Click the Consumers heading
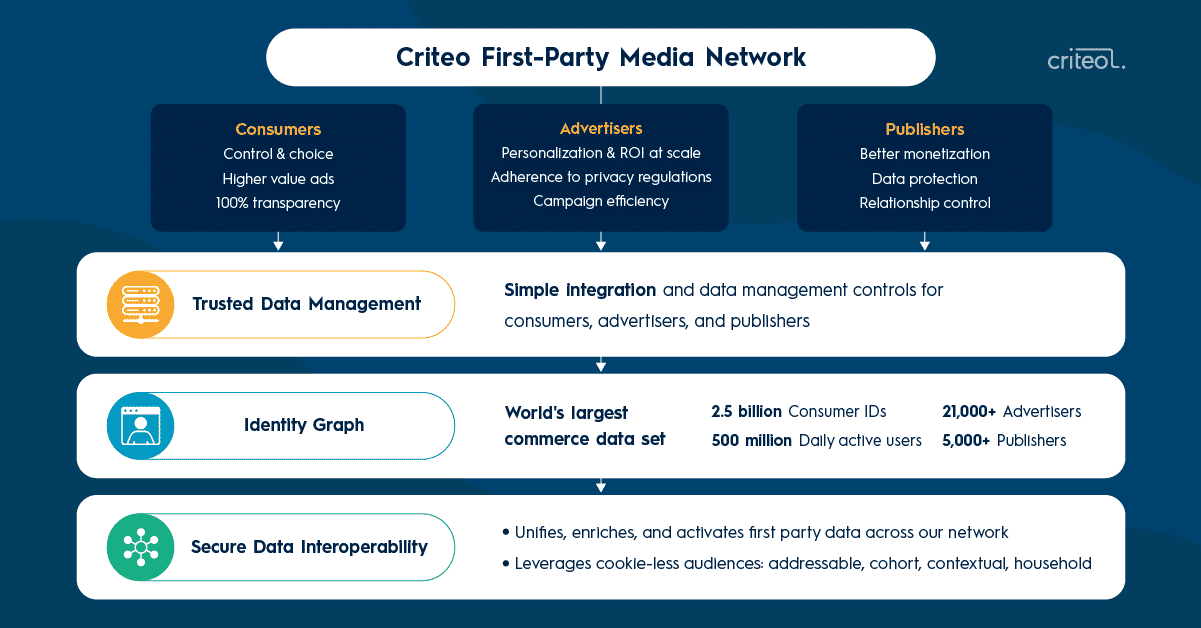The height and width of the screenshot is (628, 1201). [278, 129]
